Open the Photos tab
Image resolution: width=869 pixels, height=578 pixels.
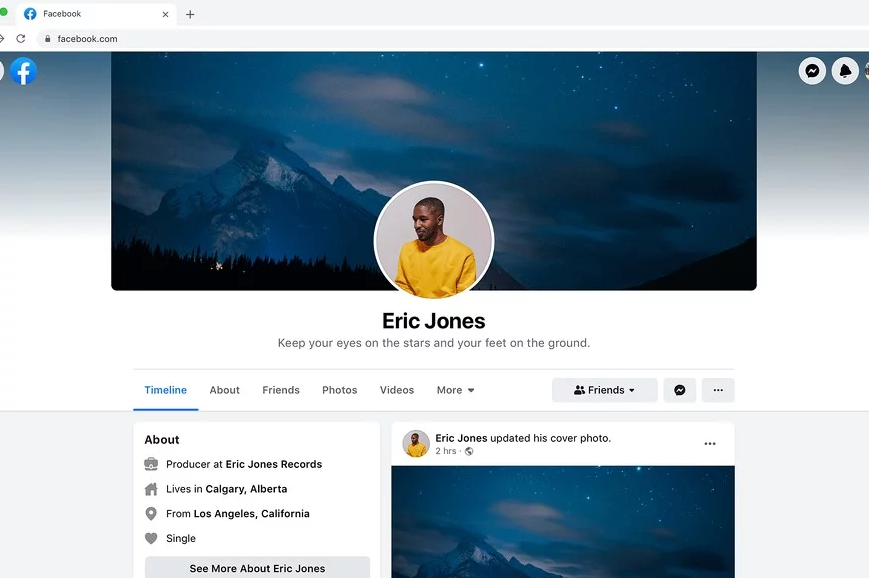[339, 390]
